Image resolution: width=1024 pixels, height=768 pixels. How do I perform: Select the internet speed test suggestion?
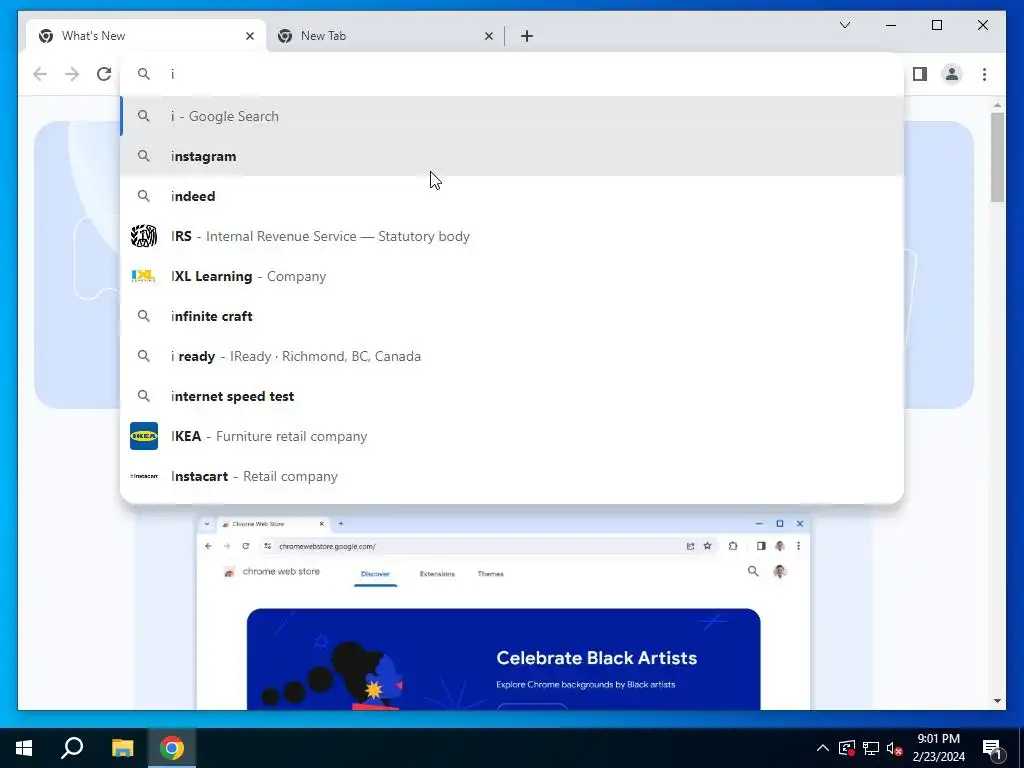point(512,396)
